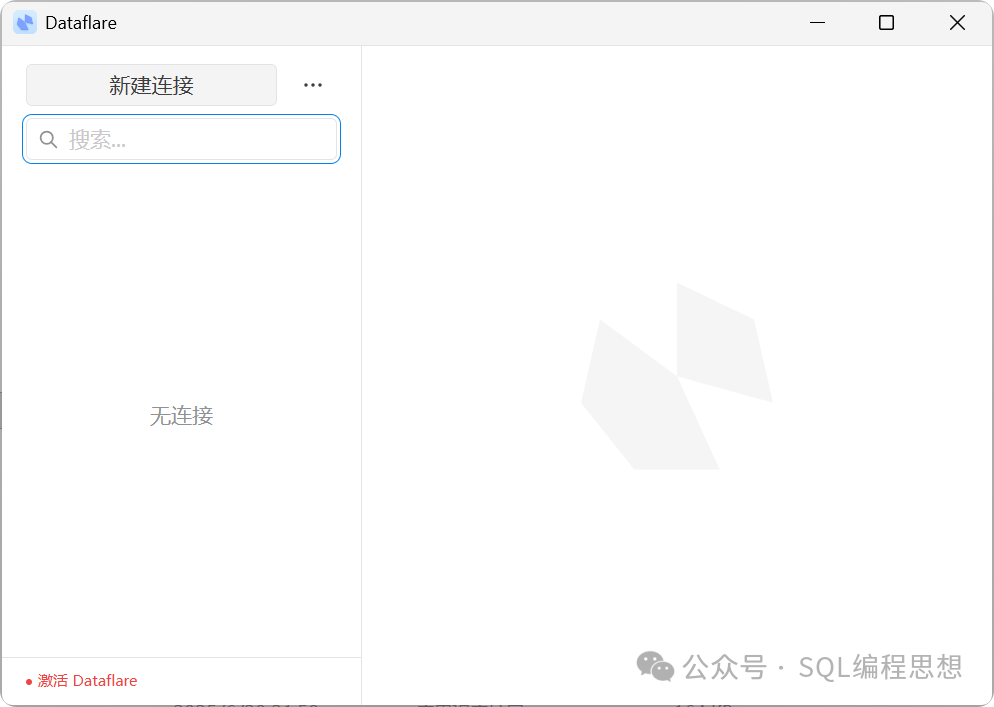Click the red dot beside 激活 Dataflare
This screenshot has width=994, height=707.
coord(29,682)
